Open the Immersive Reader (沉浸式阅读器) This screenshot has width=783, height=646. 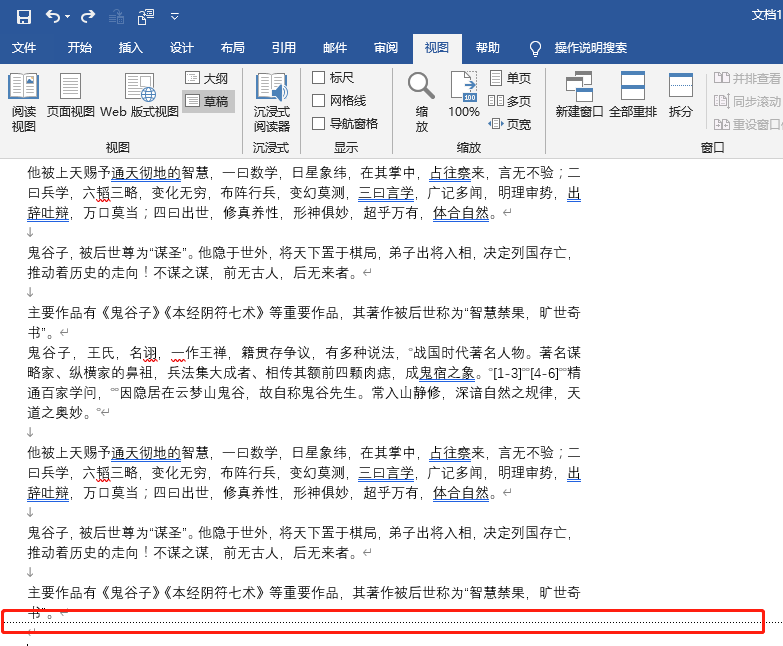[x=271, y=102]
